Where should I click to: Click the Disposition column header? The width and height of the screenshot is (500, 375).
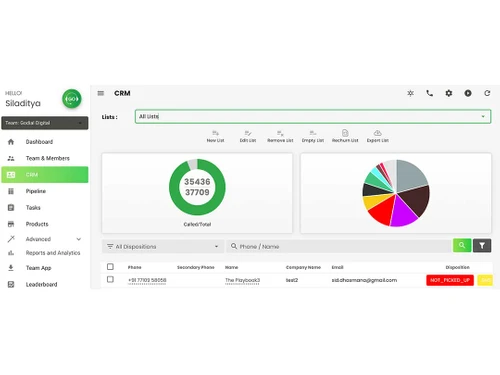click(x=458, y=267)
